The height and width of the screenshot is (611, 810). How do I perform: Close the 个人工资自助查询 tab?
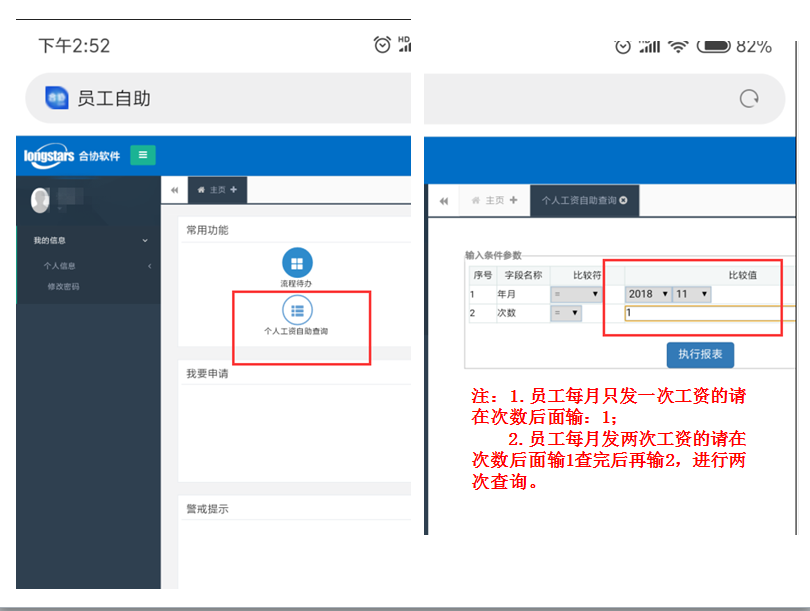coord(624,200)
